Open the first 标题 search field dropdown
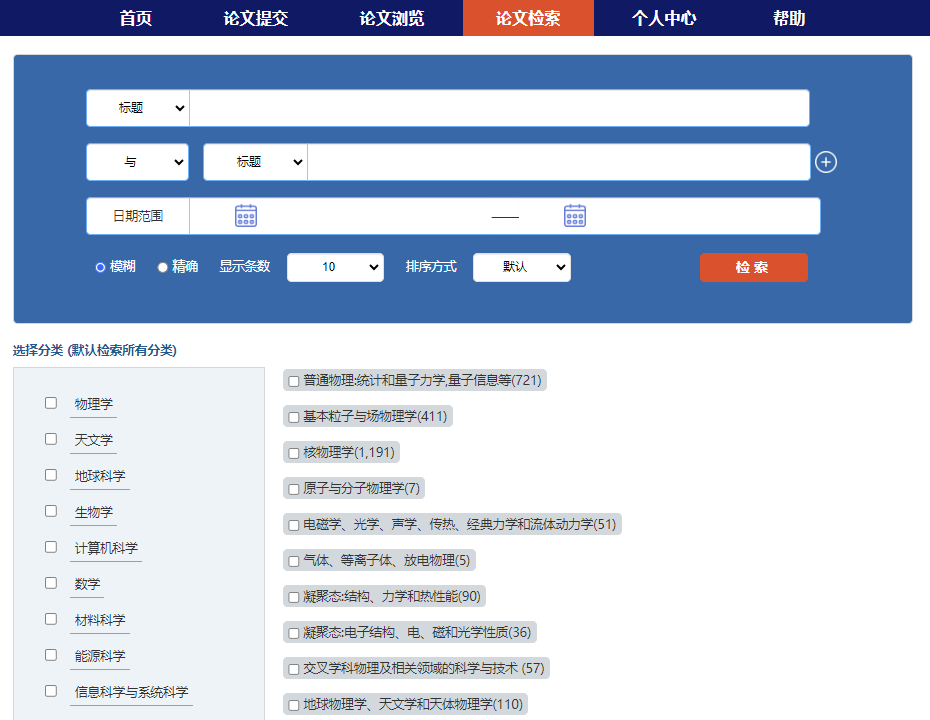This screenshot has width=930, height=720. click(138, 108)
